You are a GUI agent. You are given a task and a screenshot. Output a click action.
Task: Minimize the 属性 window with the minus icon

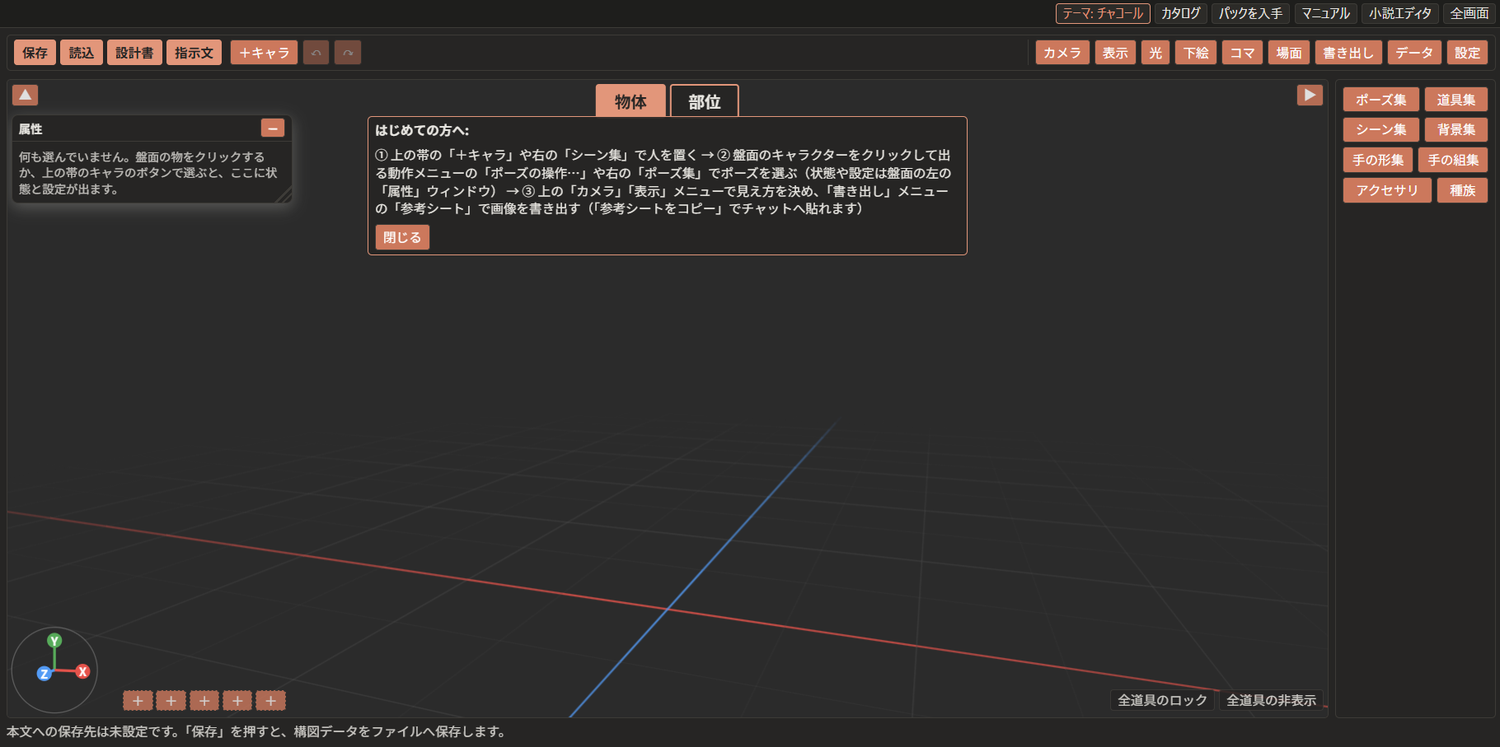click(x=273, y=128)
